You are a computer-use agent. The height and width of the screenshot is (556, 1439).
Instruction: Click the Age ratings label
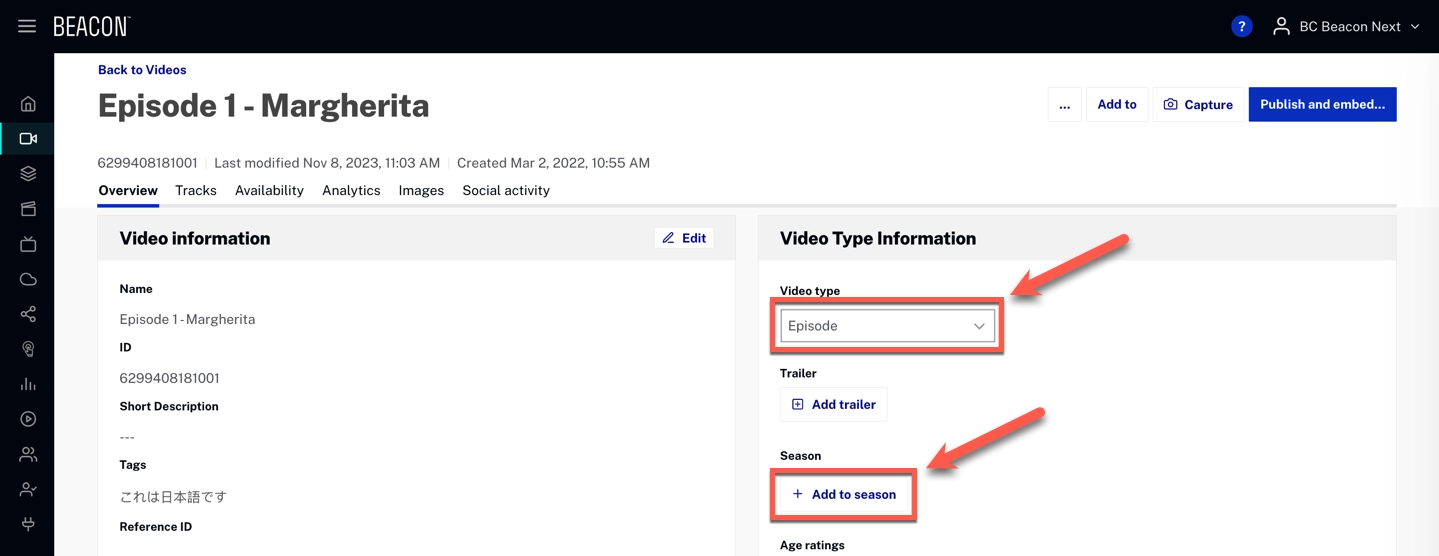tap(812, 545)
